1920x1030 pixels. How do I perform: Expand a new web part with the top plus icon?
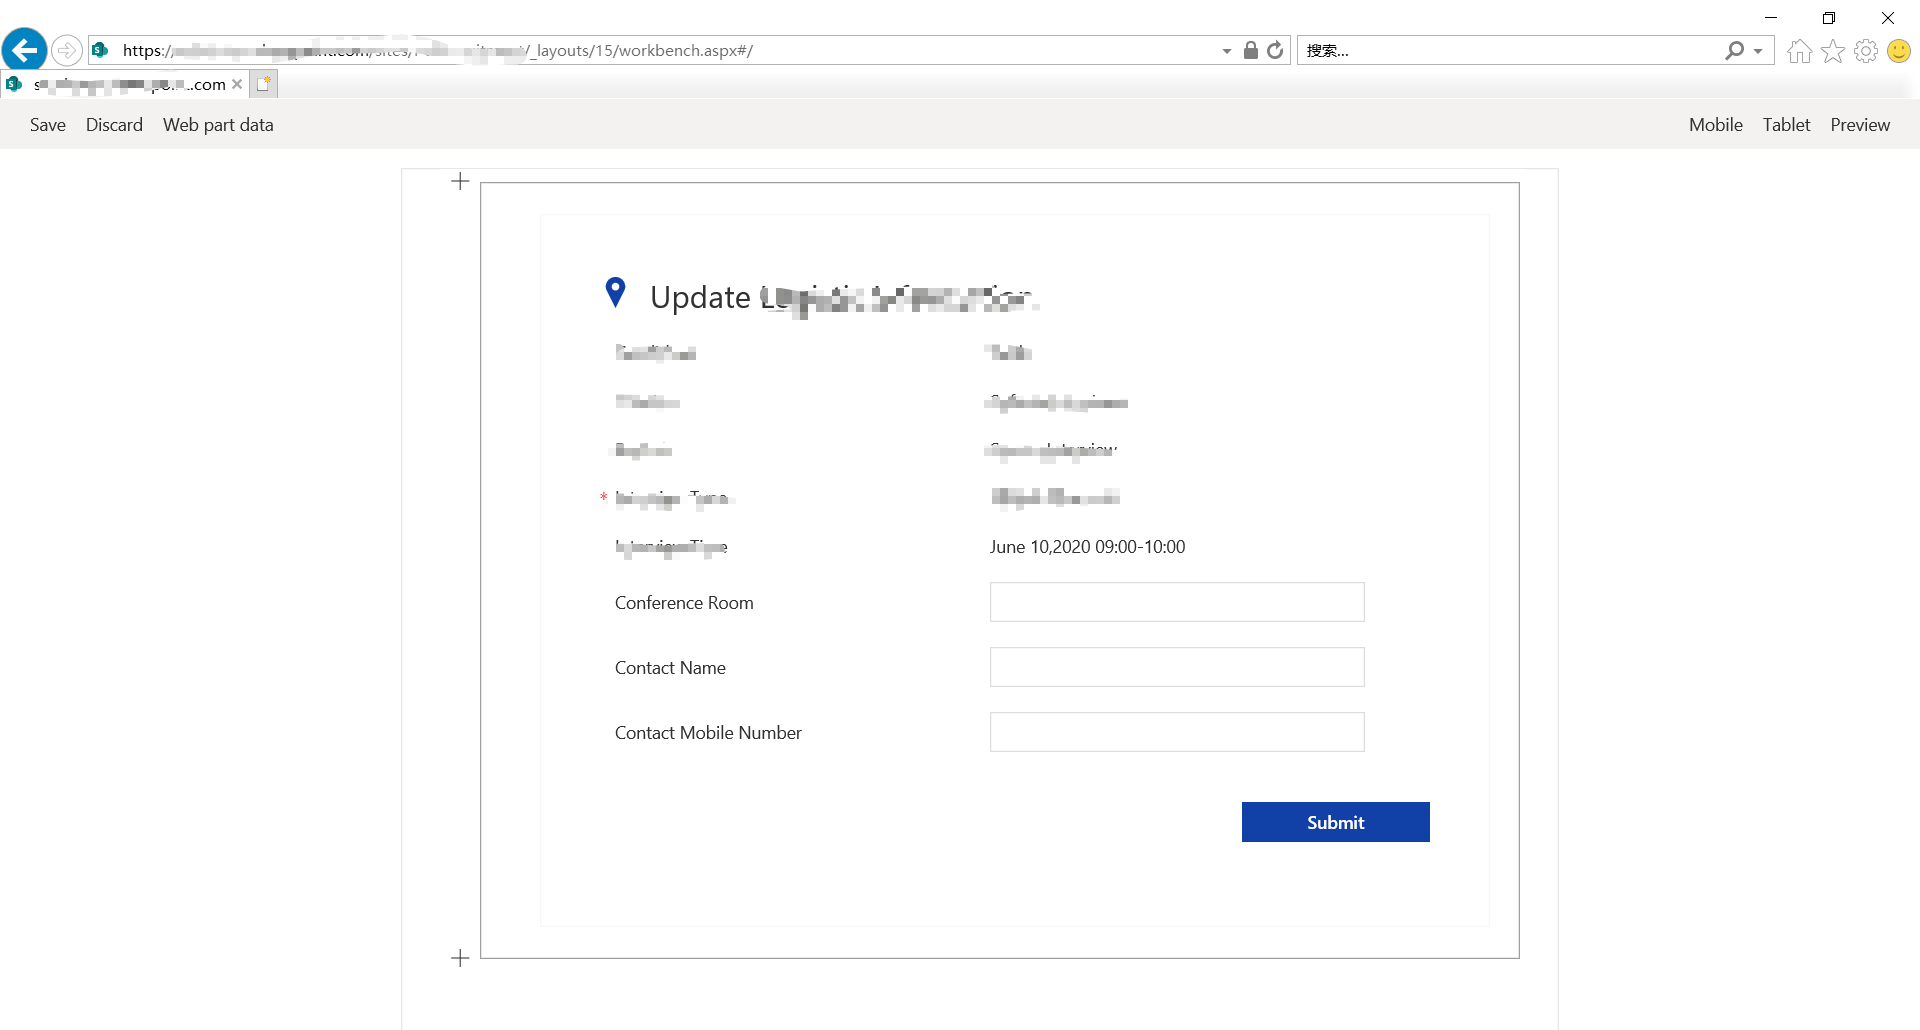(459, 181)
